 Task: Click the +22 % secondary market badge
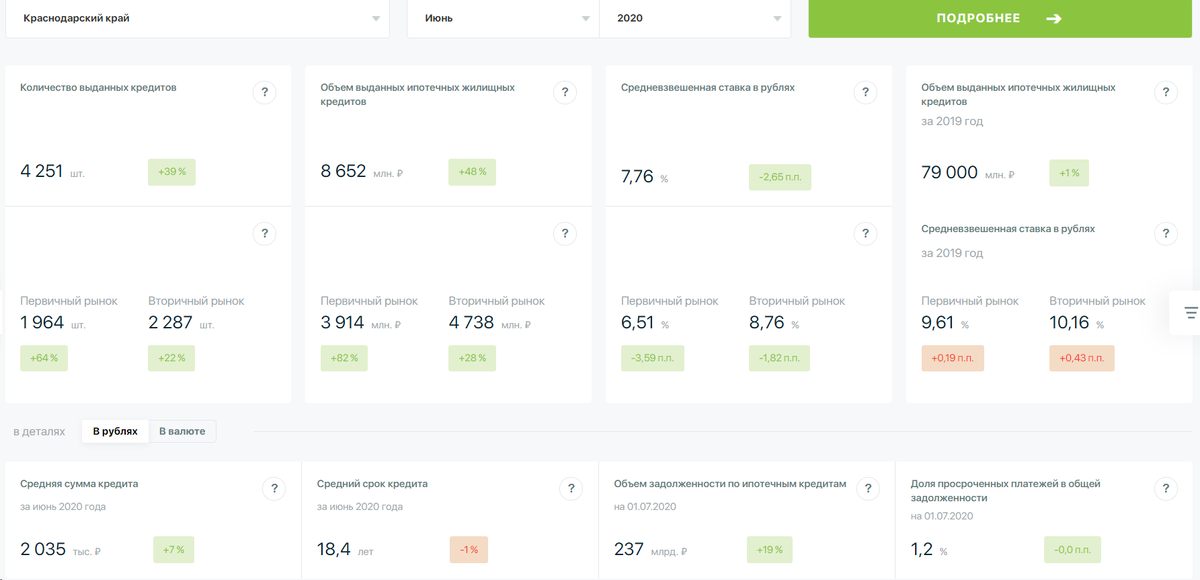[172, 358]
